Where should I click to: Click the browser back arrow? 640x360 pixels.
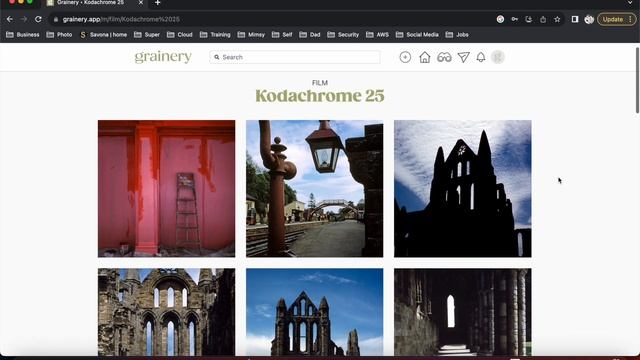pos(10,19)
